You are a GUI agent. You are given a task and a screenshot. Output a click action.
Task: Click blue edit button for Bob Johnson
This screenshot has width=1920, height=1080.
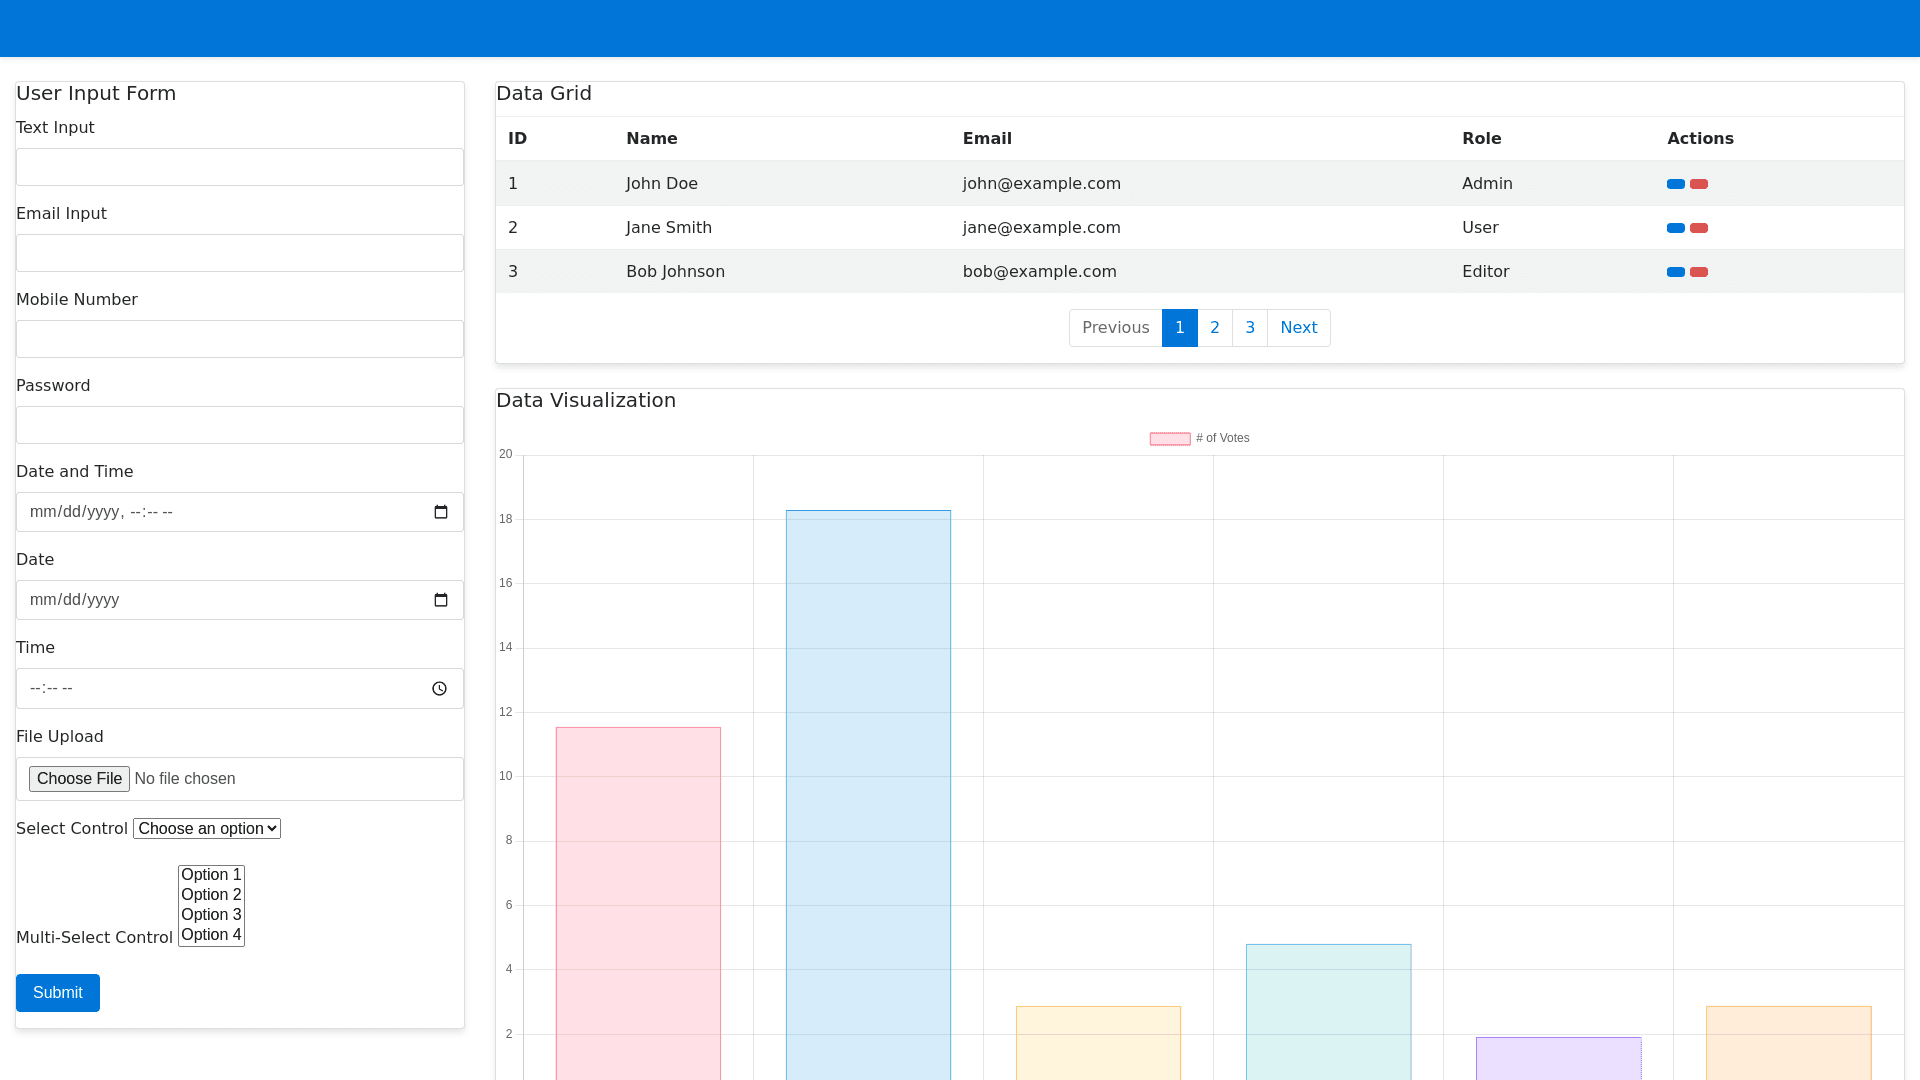pyautogui.click(x=1675, y=272)
